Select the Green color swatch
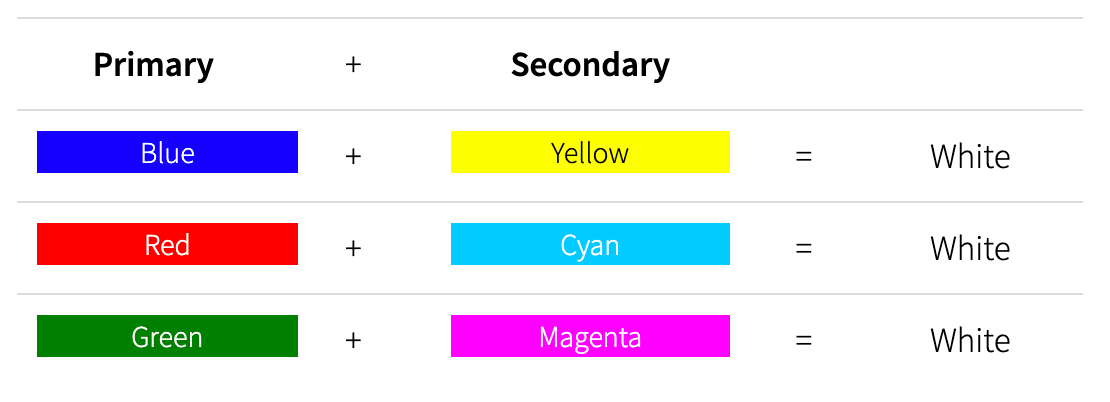The image size is (1110, 402). pyautogui.click(x=167, y=336)
